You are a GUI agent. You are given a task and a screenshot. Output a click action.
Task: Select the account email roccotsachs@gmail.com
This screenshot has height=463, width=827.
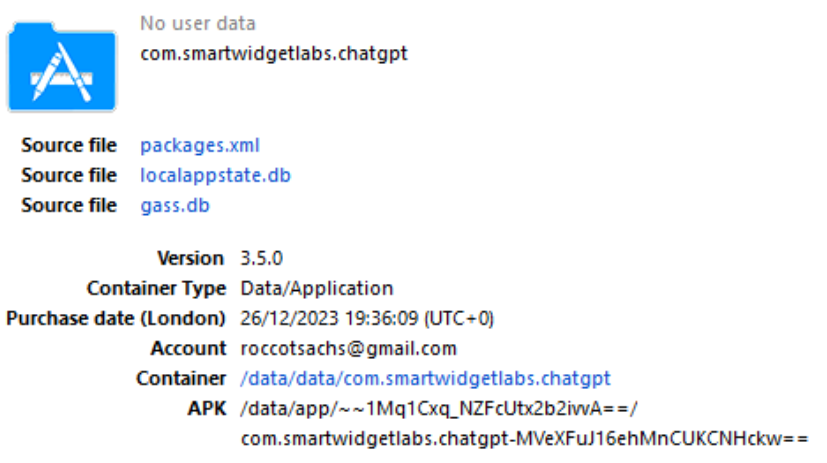[348, 349]
